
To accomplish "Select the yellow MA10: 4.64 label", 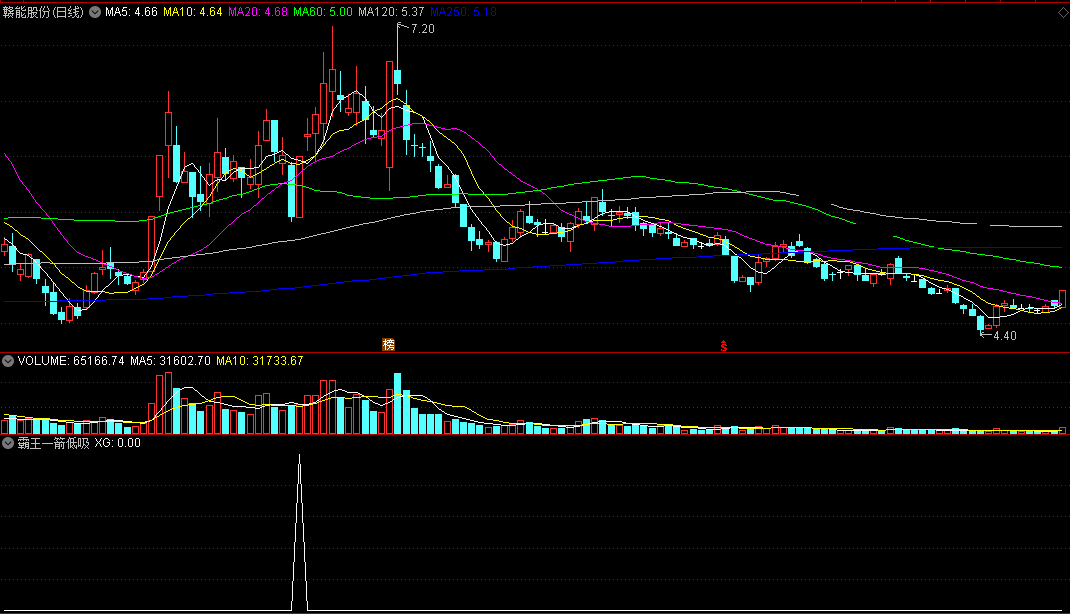I will [x=192, y=12].
